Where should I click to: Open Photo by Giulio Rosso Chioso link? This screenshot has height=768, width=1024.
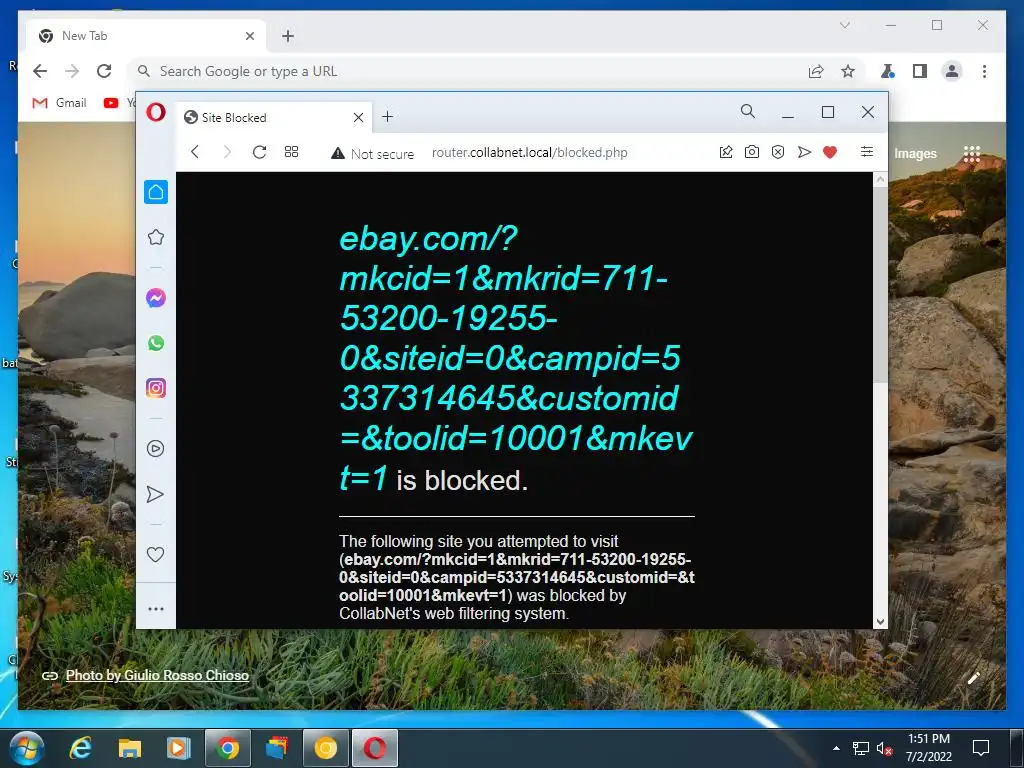point(157,675)
